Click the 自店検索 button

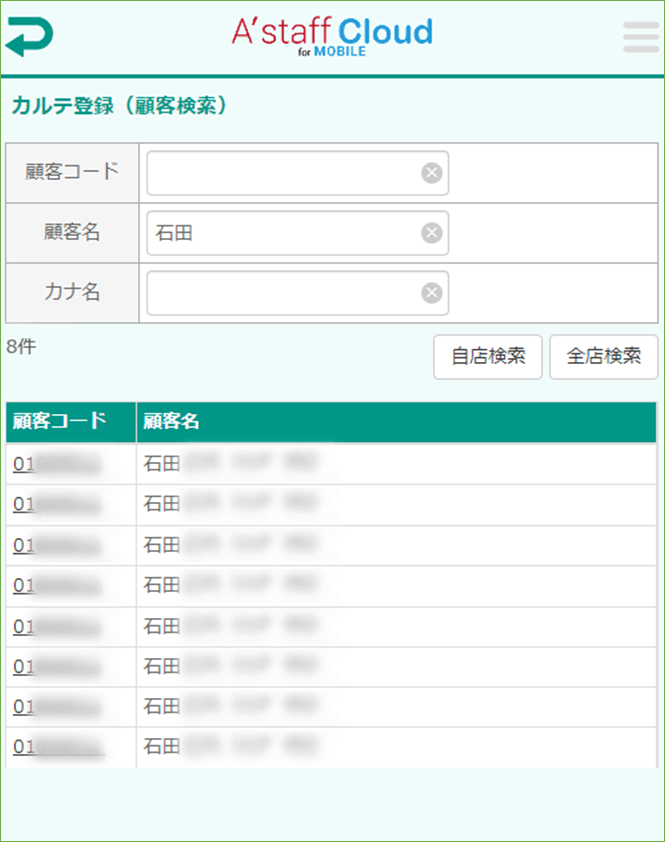488,357
